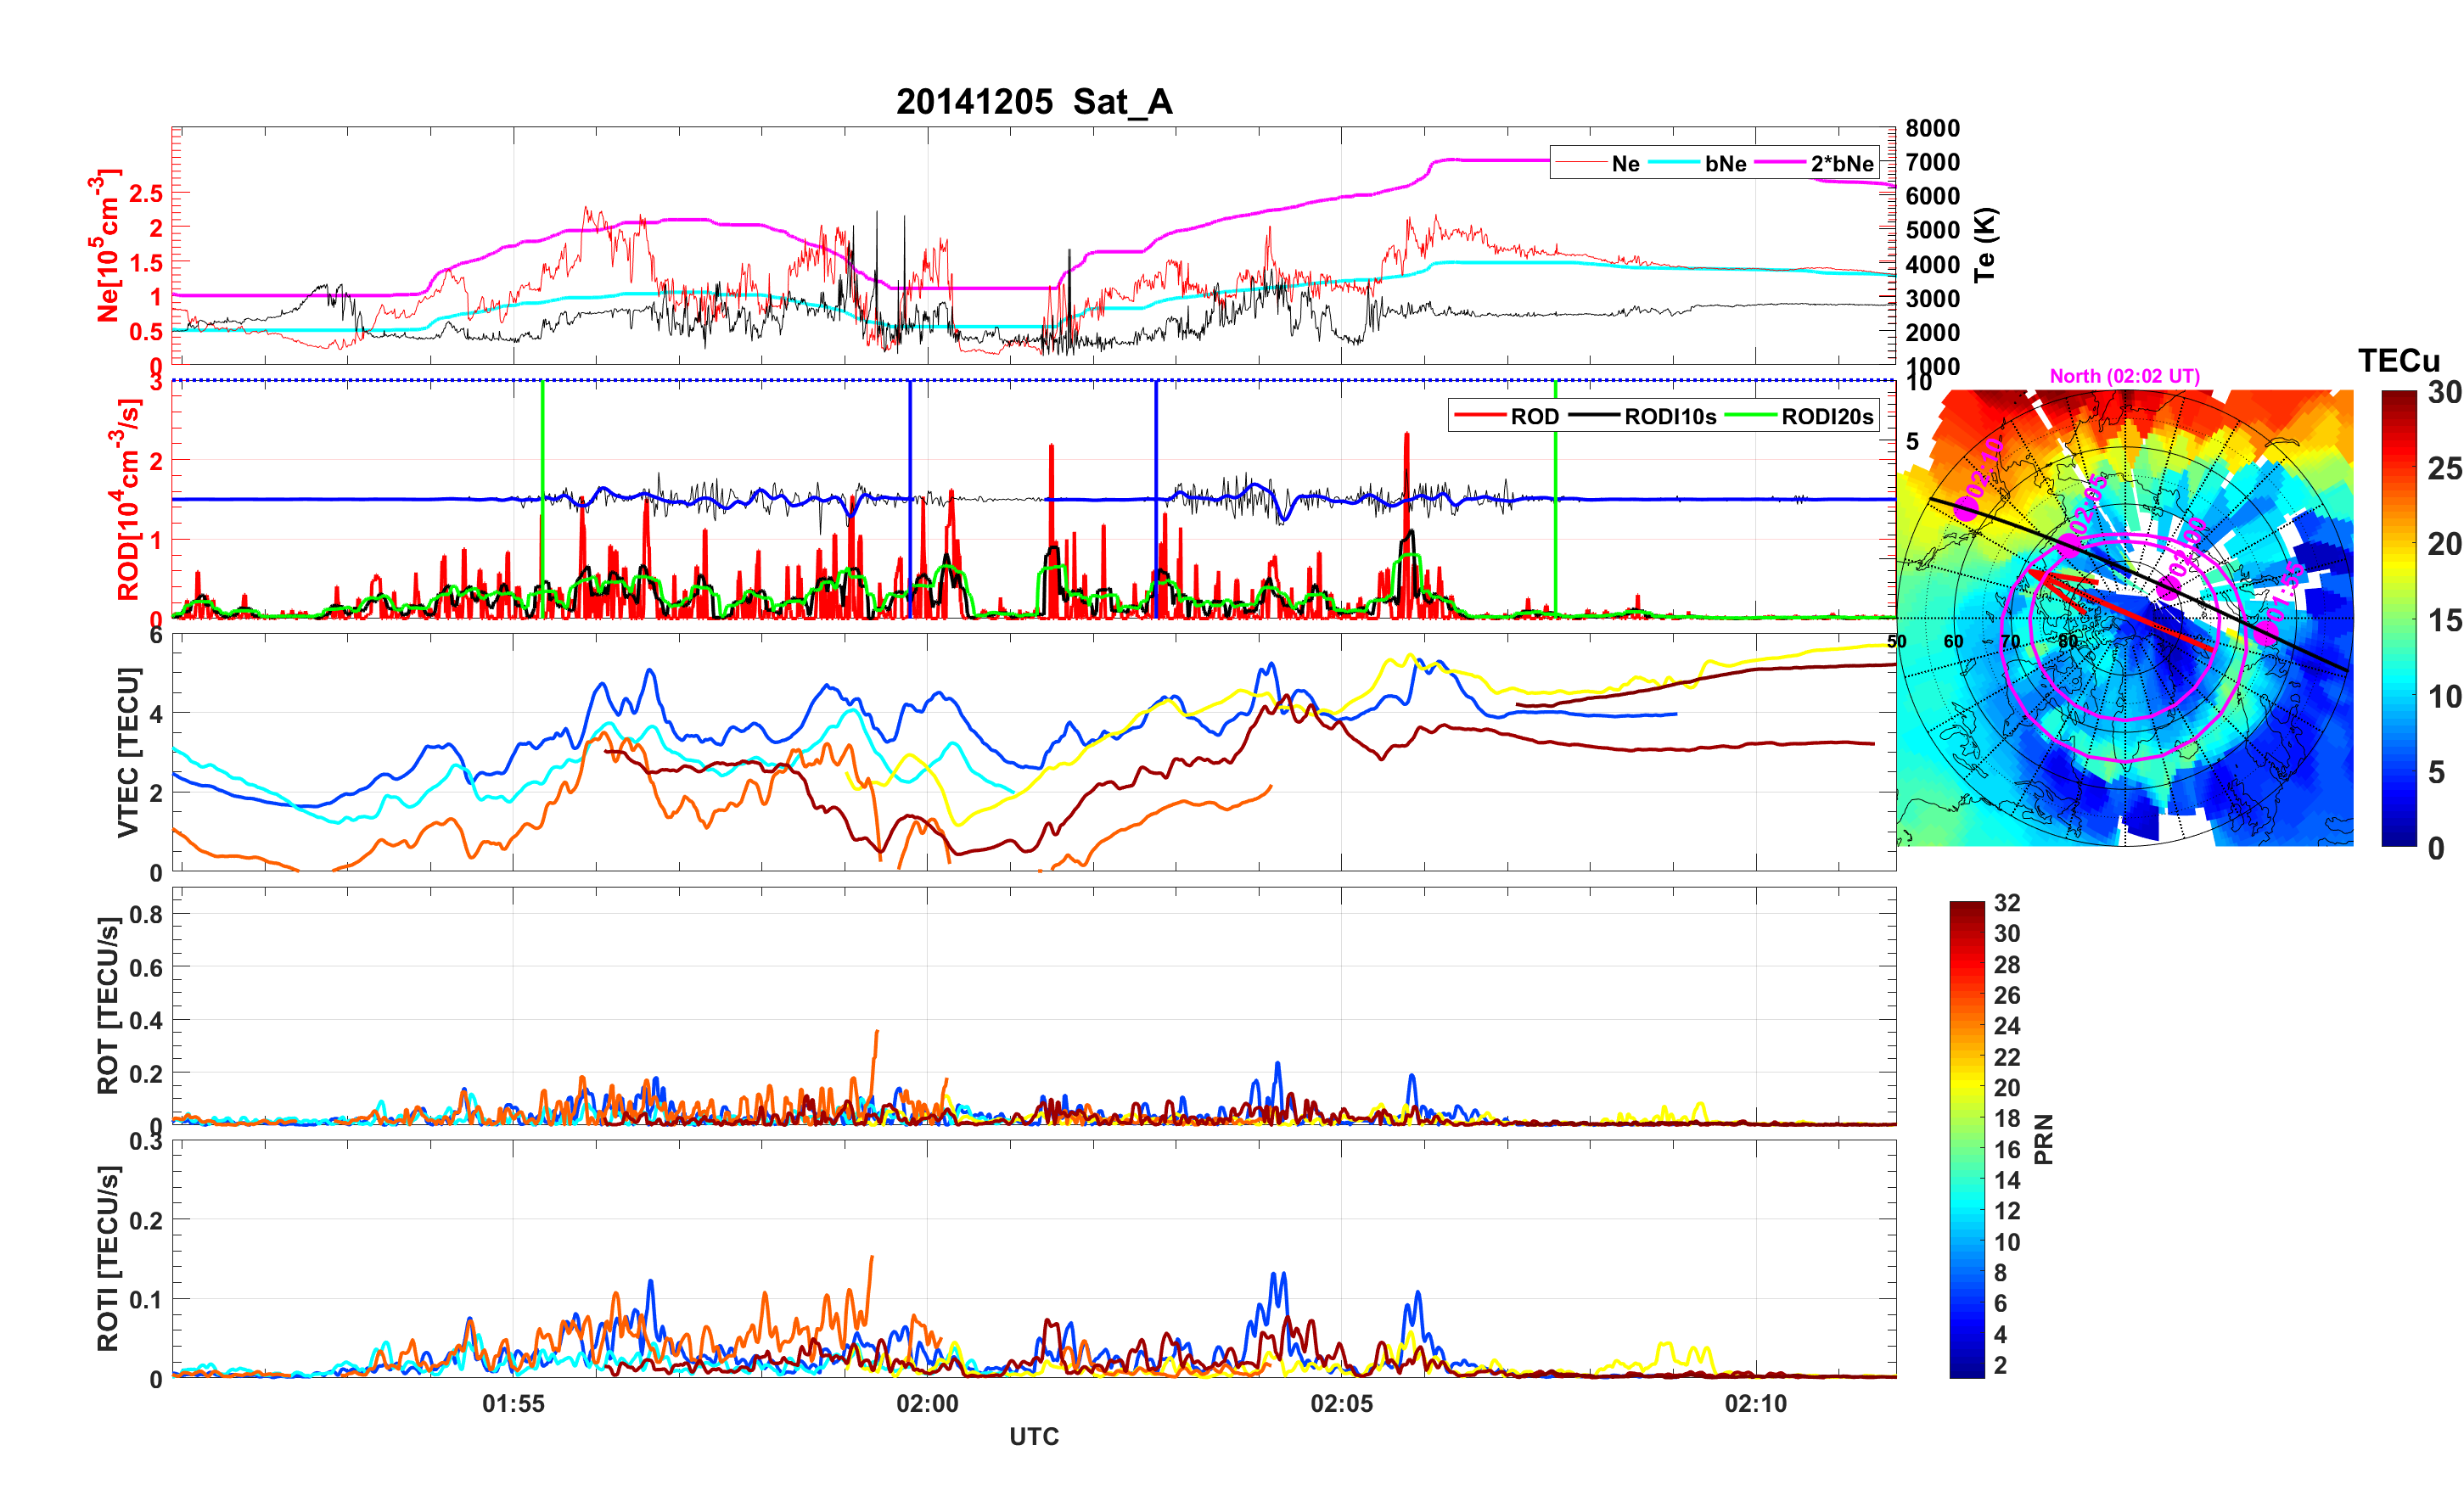2464x1490 pixels.
Task: Click the UTC x-axis label
Action: pyautogui.click(x=1033, y=1437)
